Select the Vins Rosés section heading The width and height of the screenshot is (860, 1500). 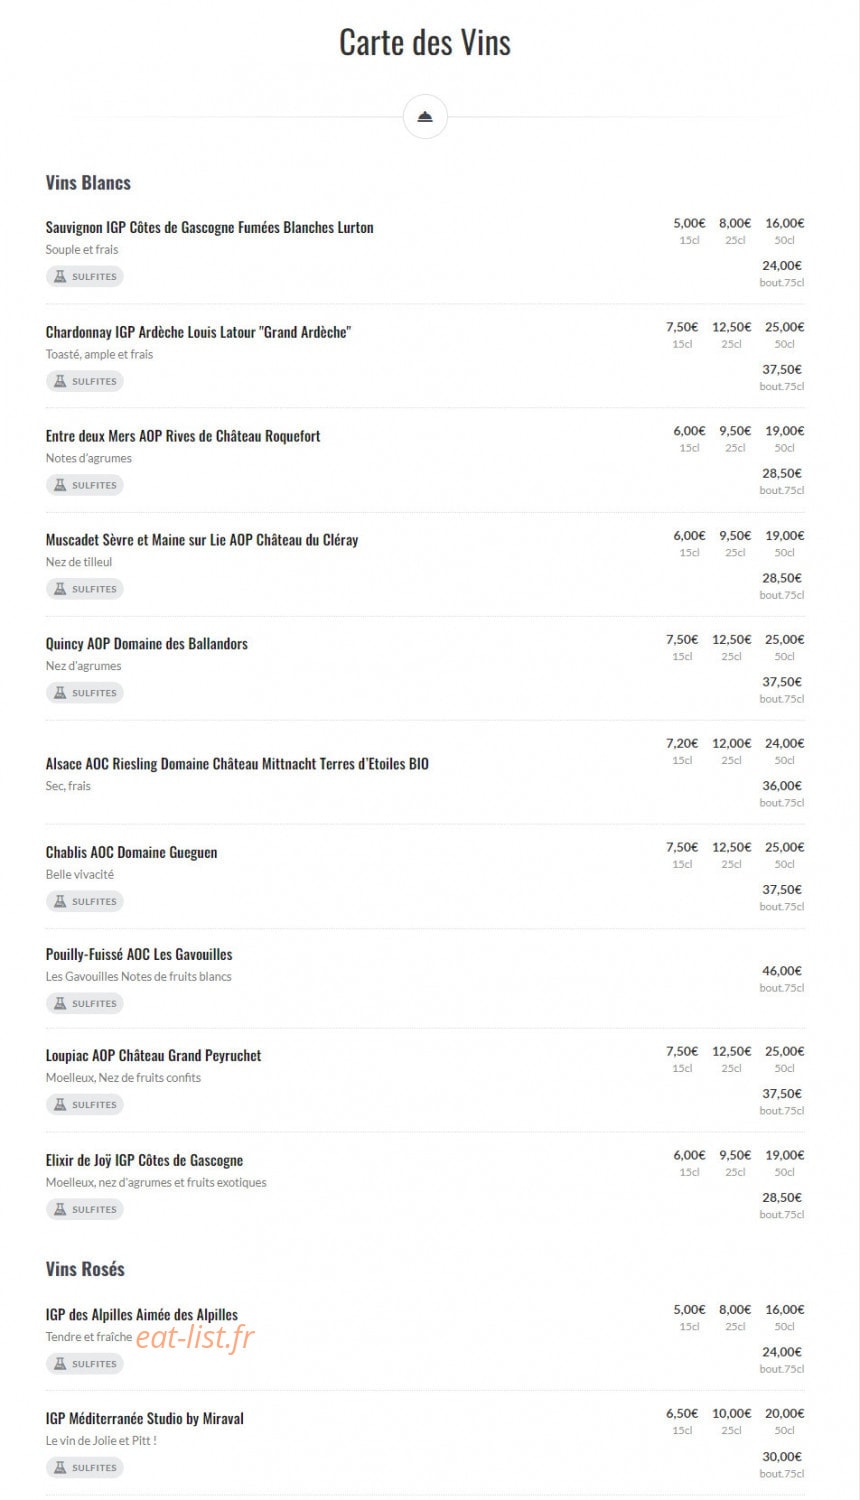point(85,1269)
